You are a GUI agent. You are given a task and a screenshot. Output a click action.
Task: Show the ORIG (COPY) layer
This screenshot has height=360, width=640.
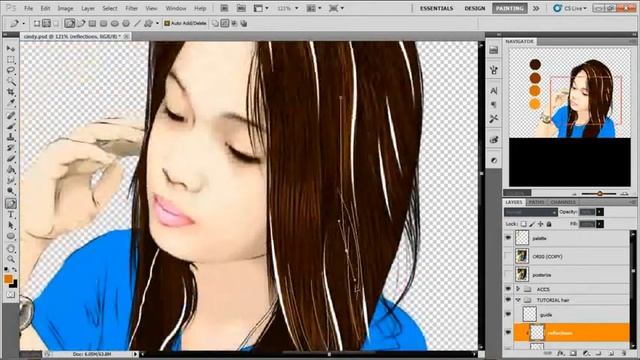[x=508, y=256]
